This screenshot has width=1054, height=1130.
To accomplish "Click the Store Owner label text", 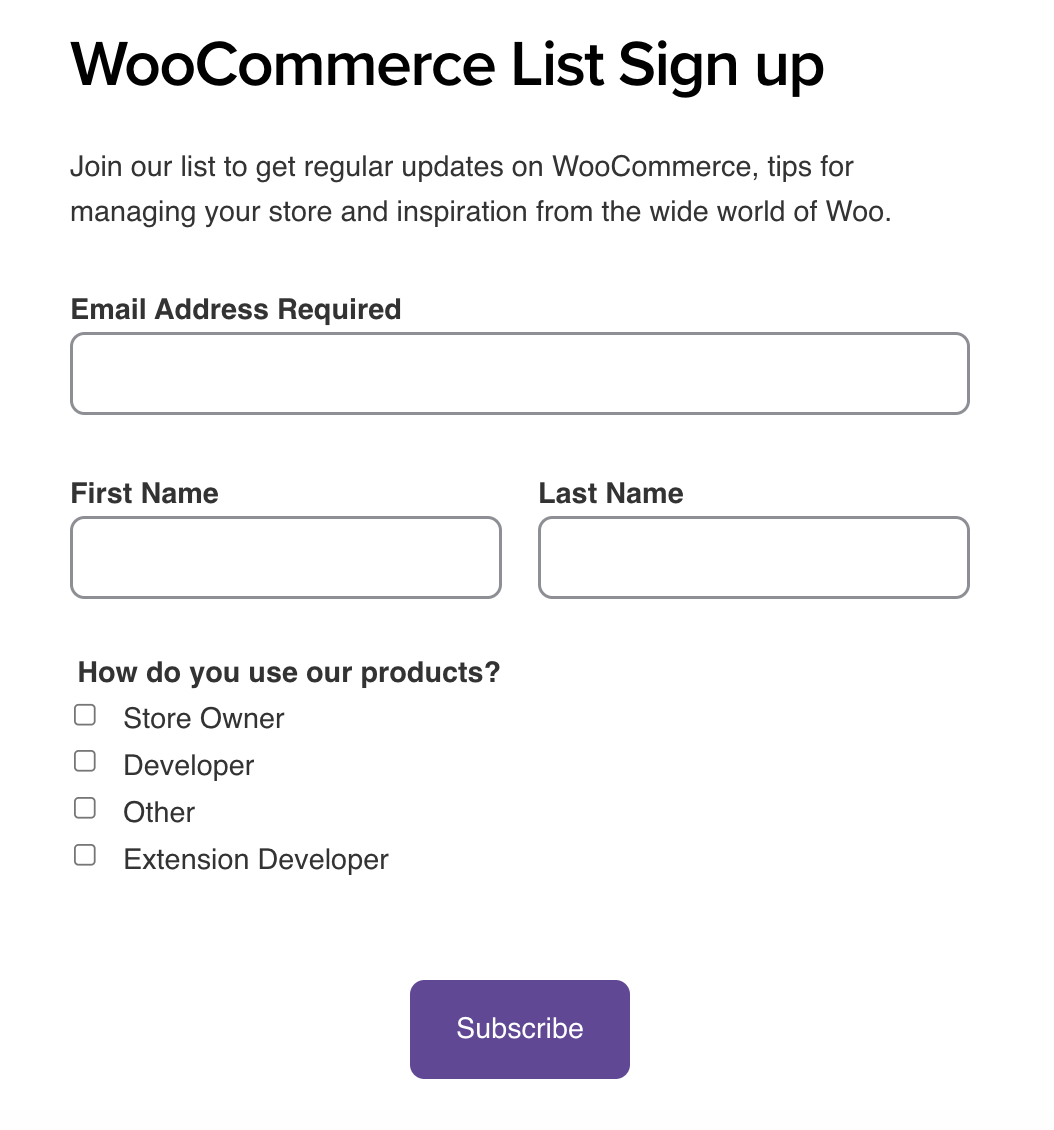I will 203,717.
